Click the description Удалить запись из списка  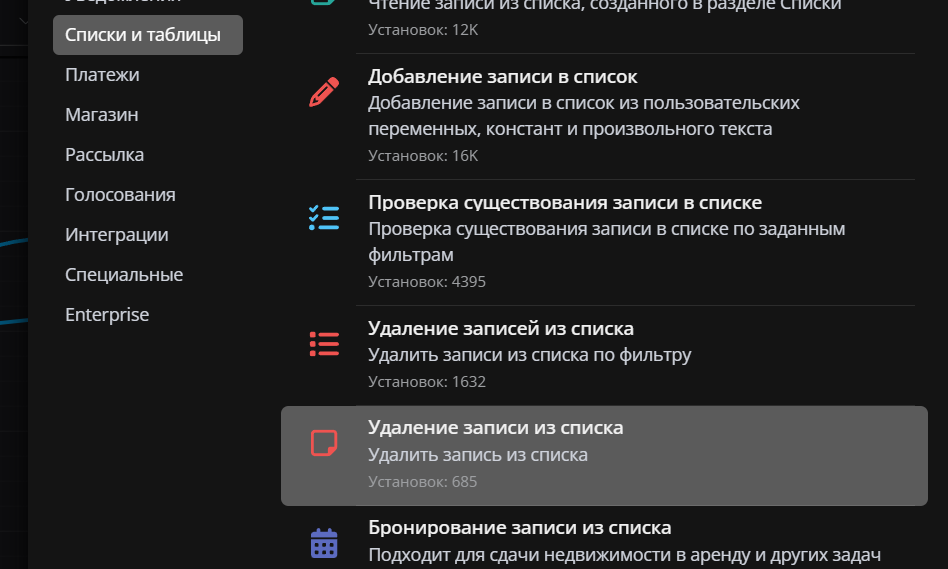(x=478, y=455)
